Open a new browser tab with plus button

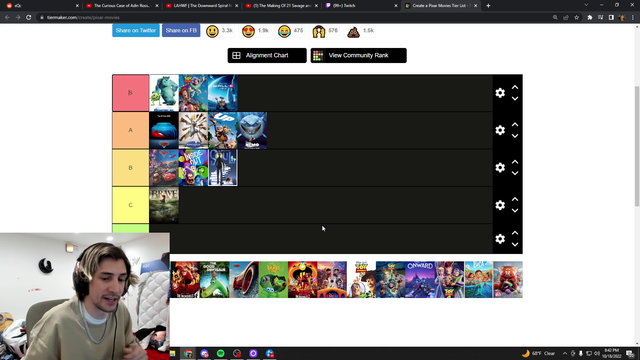pos(488,6)
